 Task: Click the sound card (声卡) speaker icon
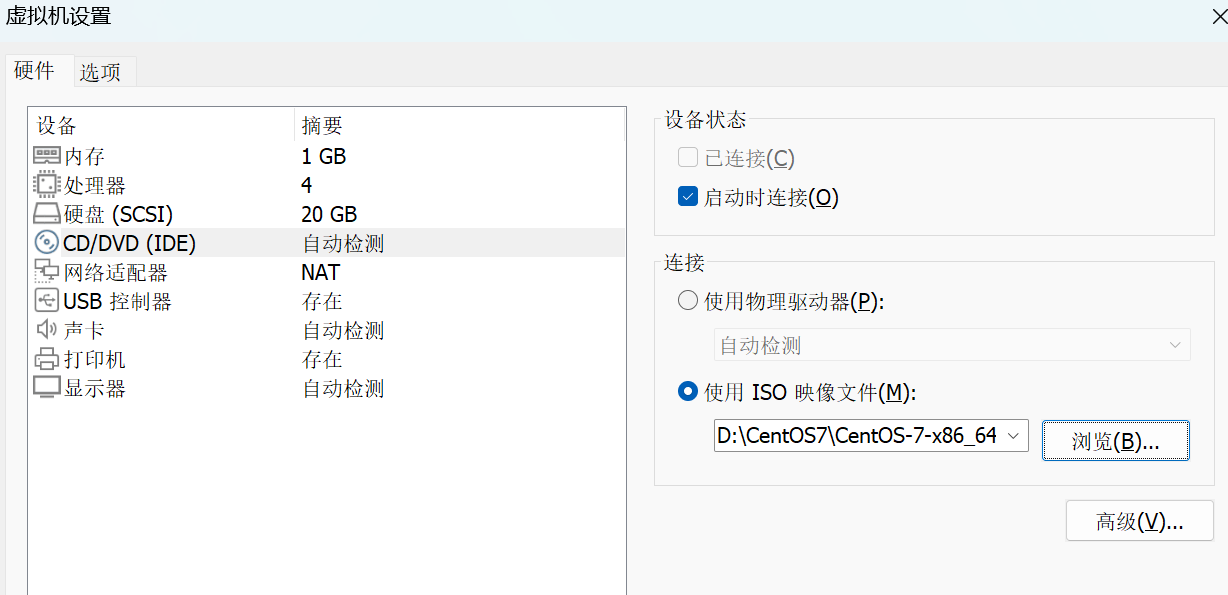47,330
